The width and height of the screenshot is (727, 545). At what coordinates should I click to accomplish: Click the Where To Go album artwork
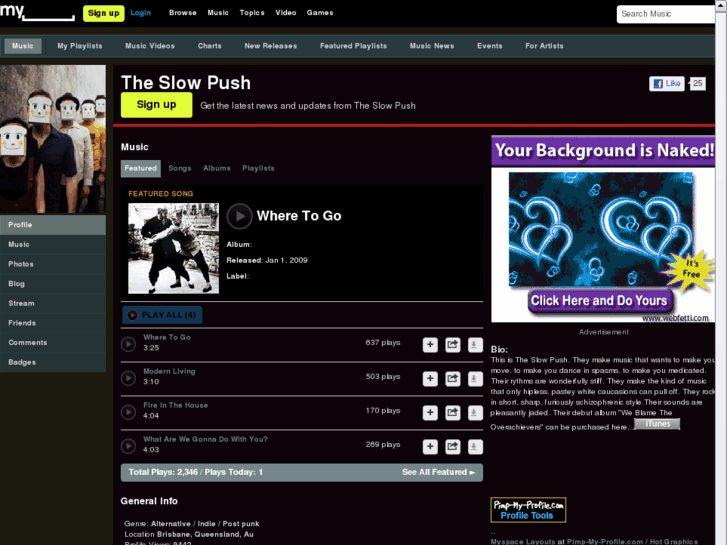click(173, 248)
